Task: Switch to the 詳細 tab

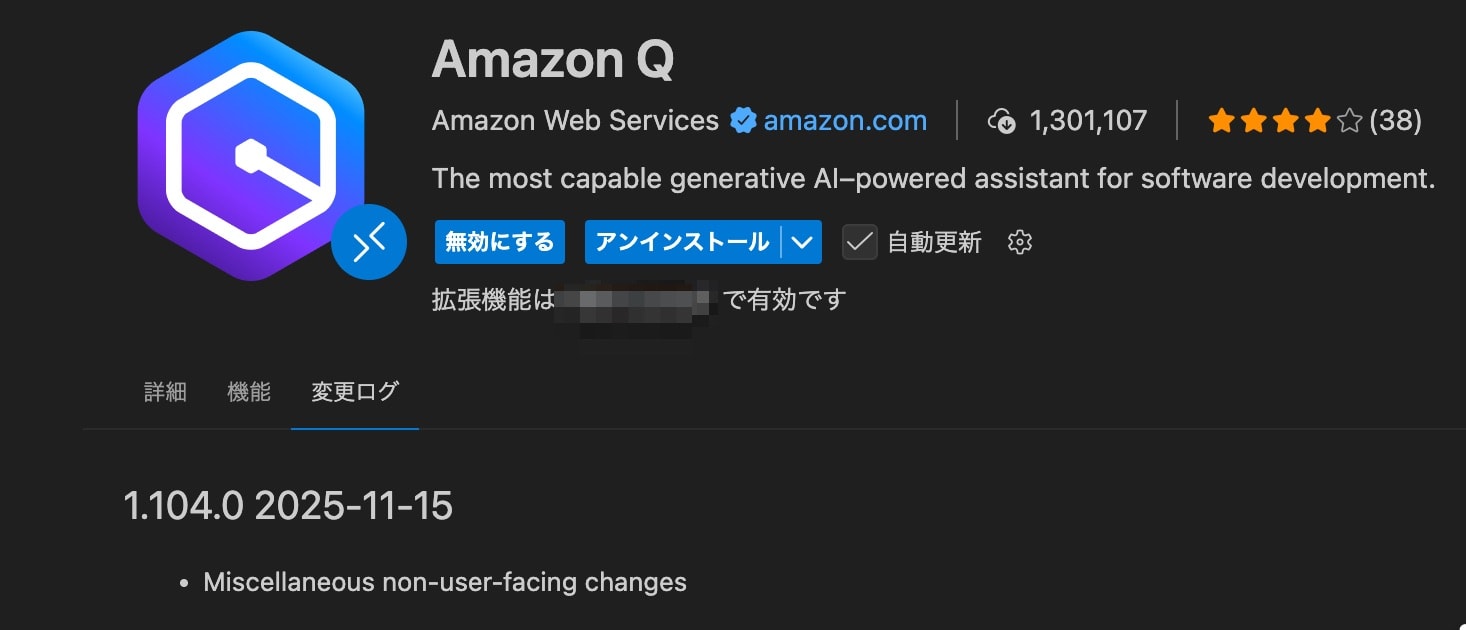Action: [165, 392]
